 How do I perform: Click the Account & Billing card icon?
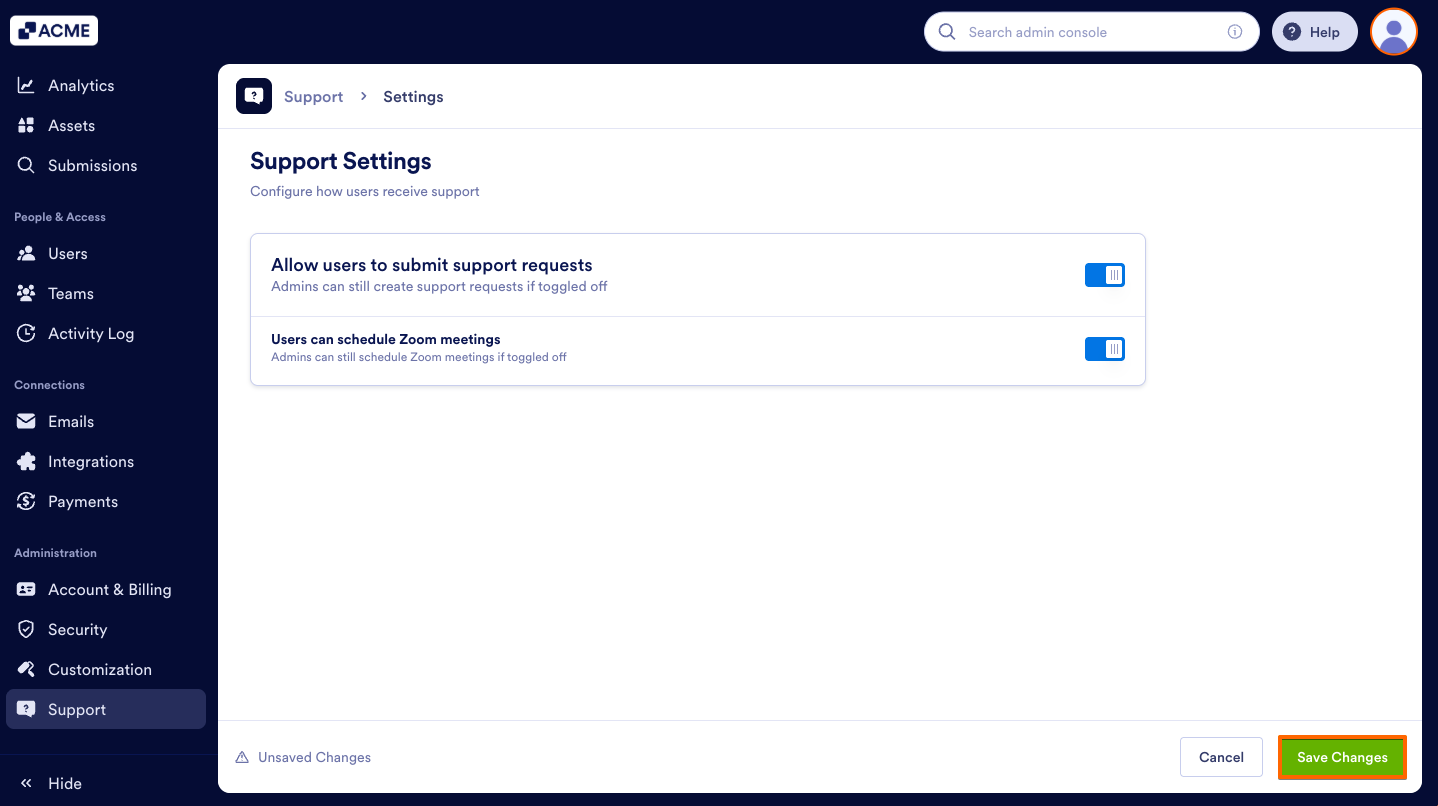pyautogui.click(x=26, y=590)
